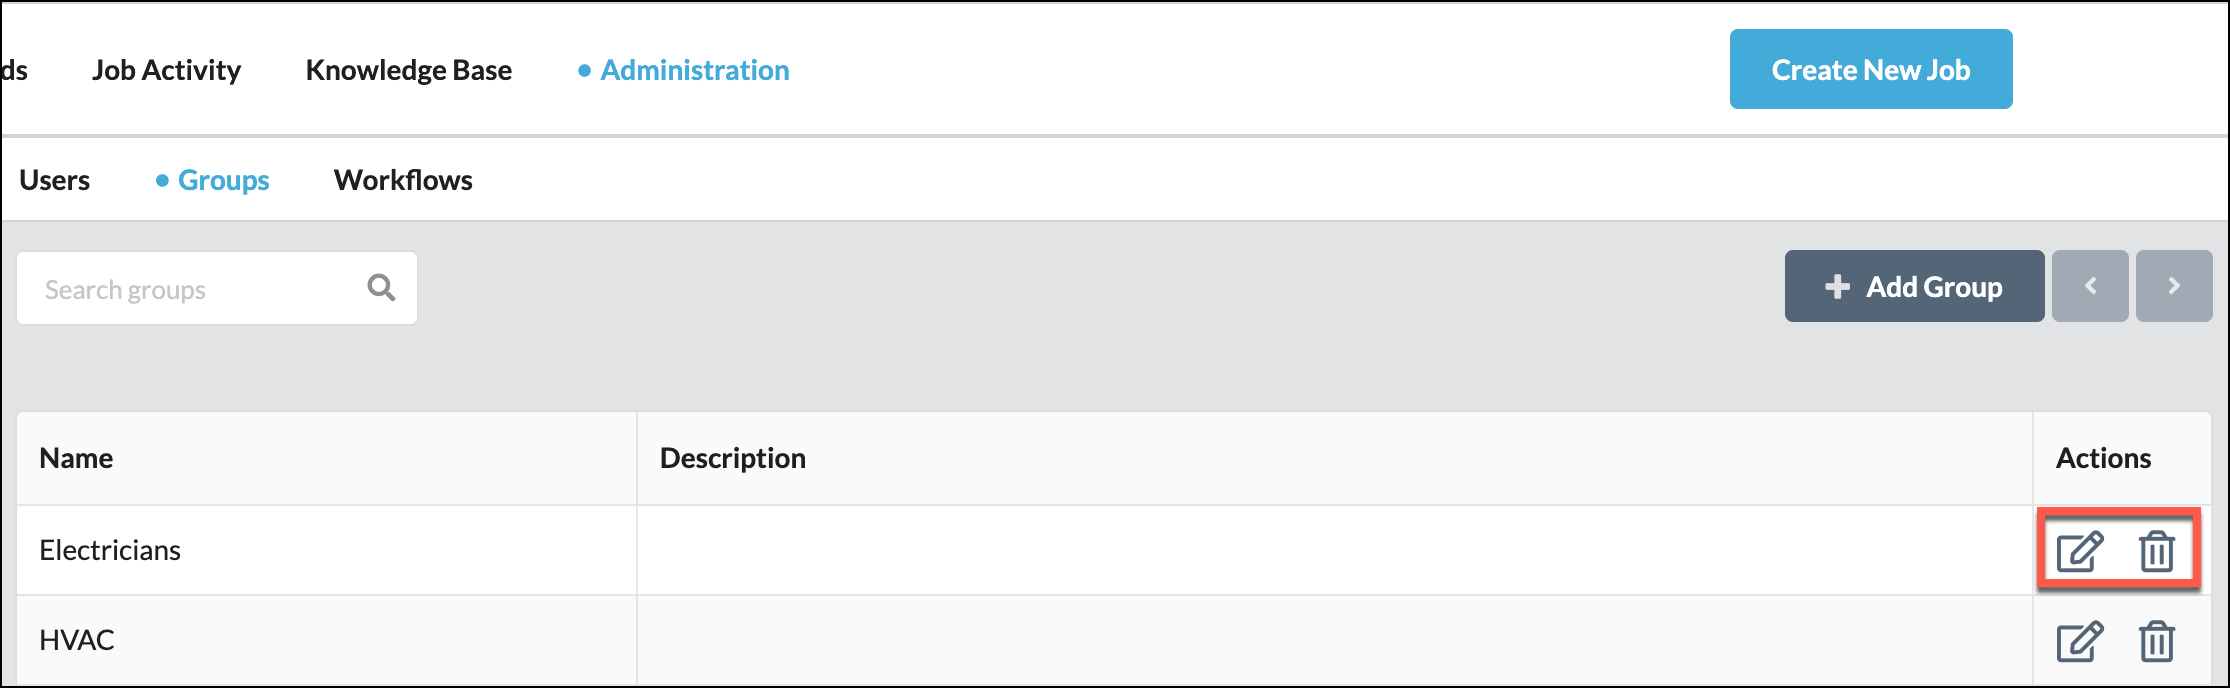Click the Add Group button
This screenshot has width=2230, height=688.
[x=1914, y=287]
